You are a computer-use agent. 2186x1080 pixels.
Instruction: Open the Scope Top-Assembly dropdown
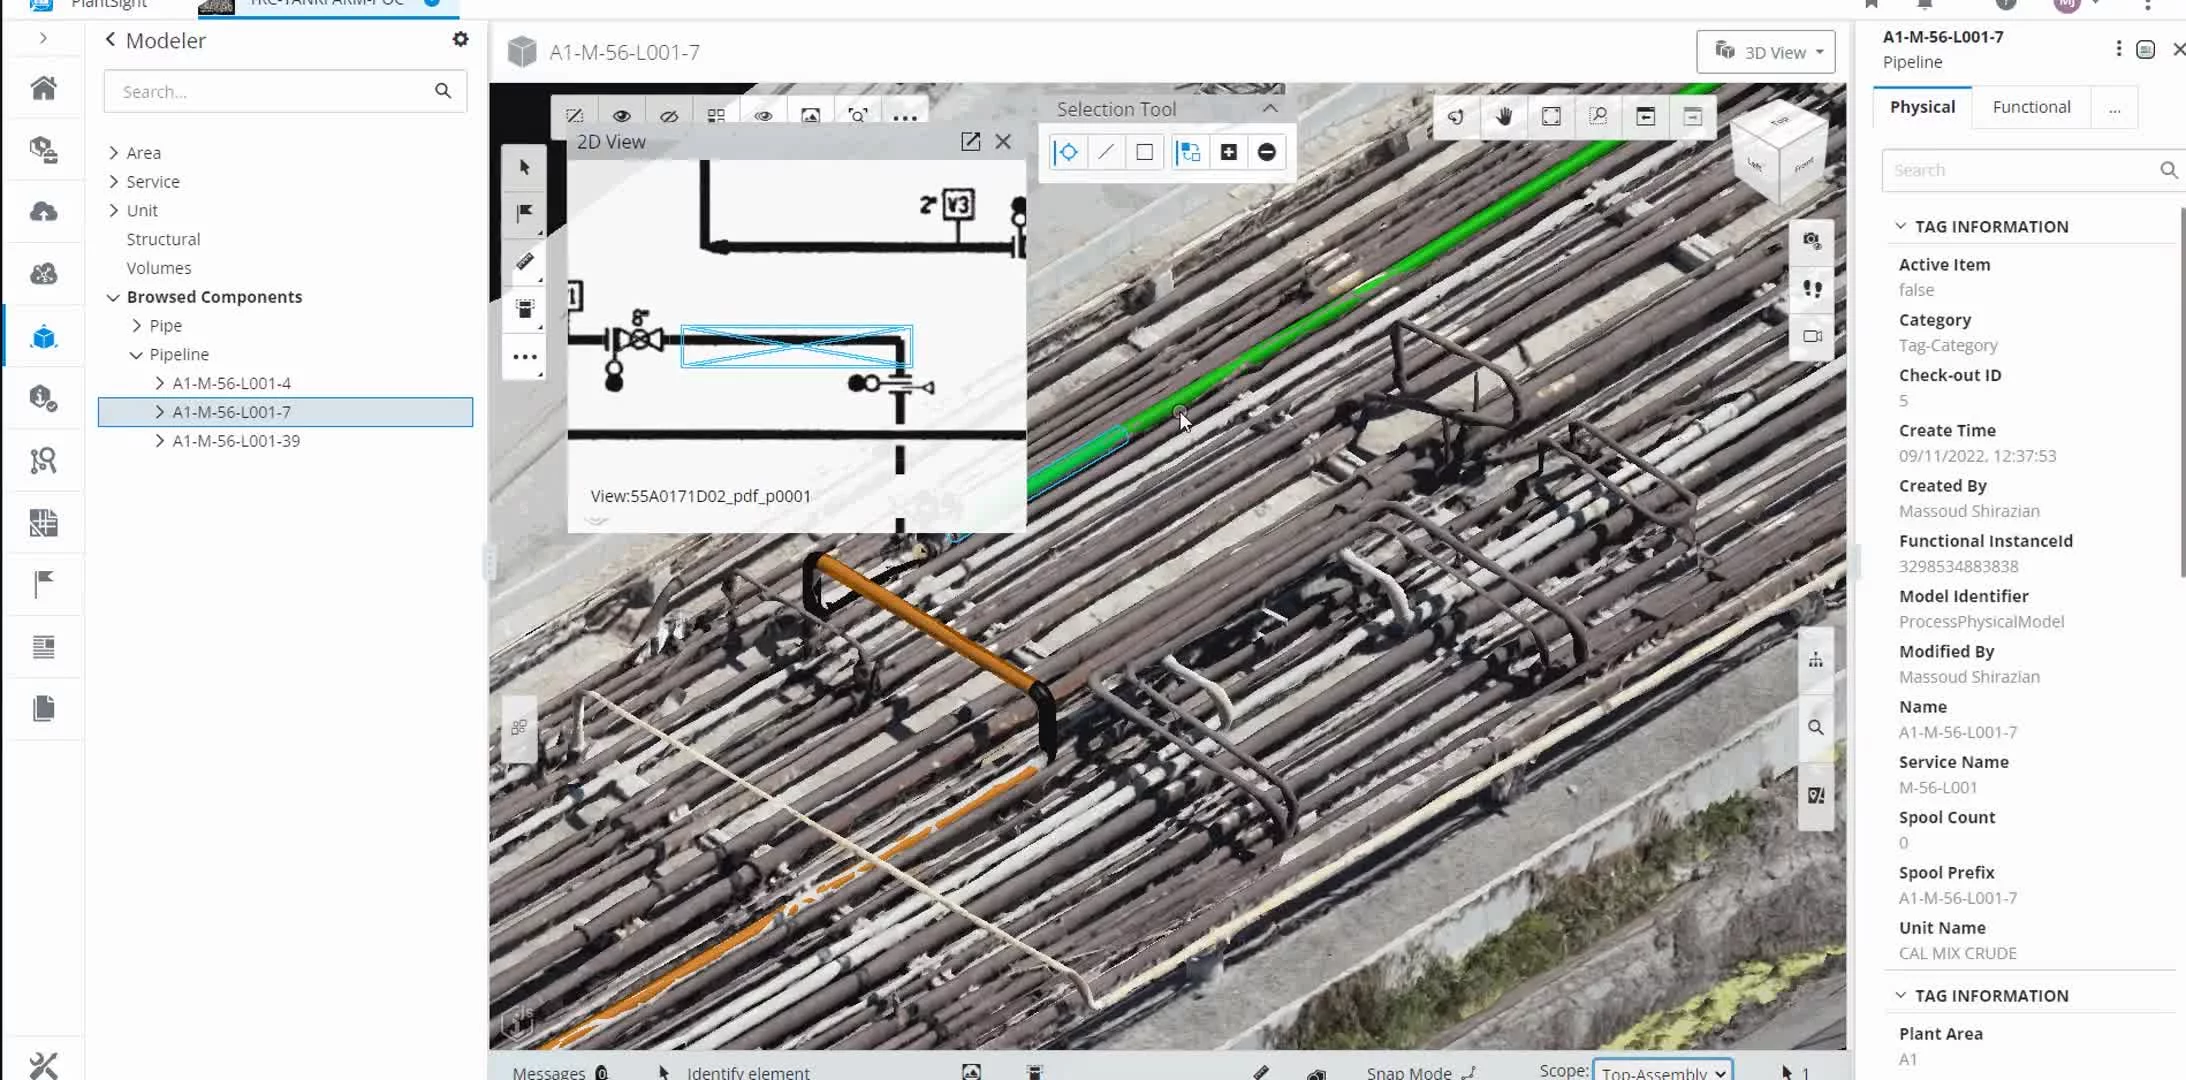(x=1662, y=1072)
